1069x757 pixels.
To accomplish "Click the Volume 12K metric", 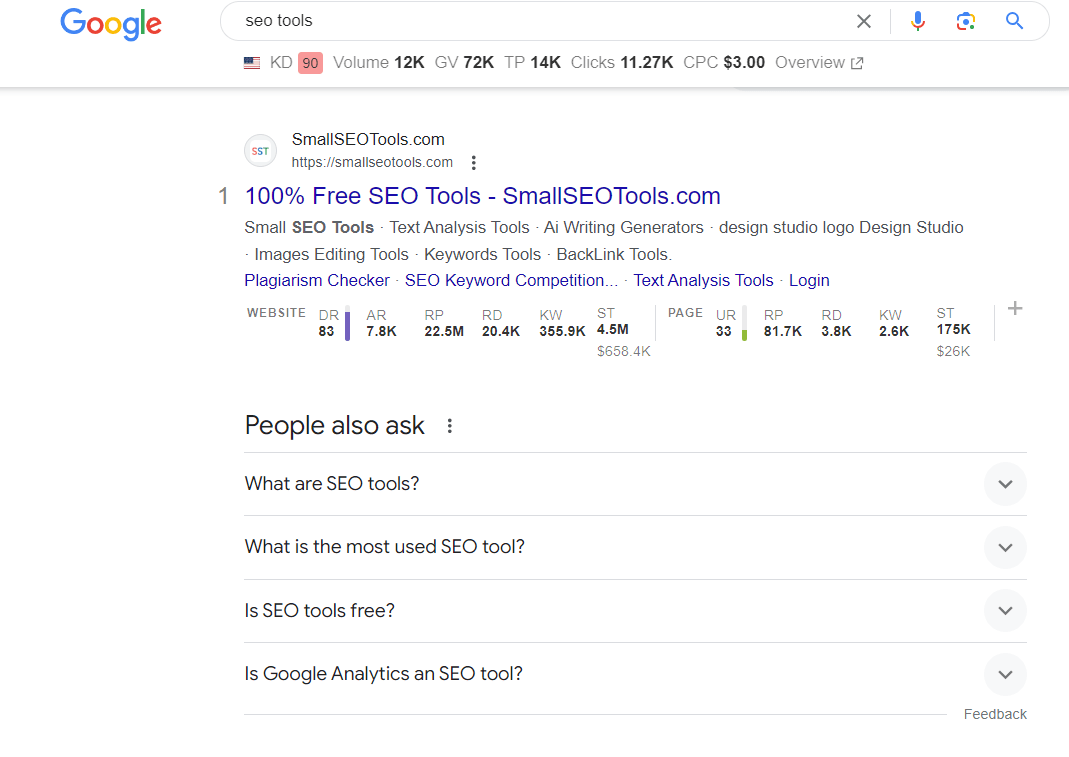I will [378, 63].
